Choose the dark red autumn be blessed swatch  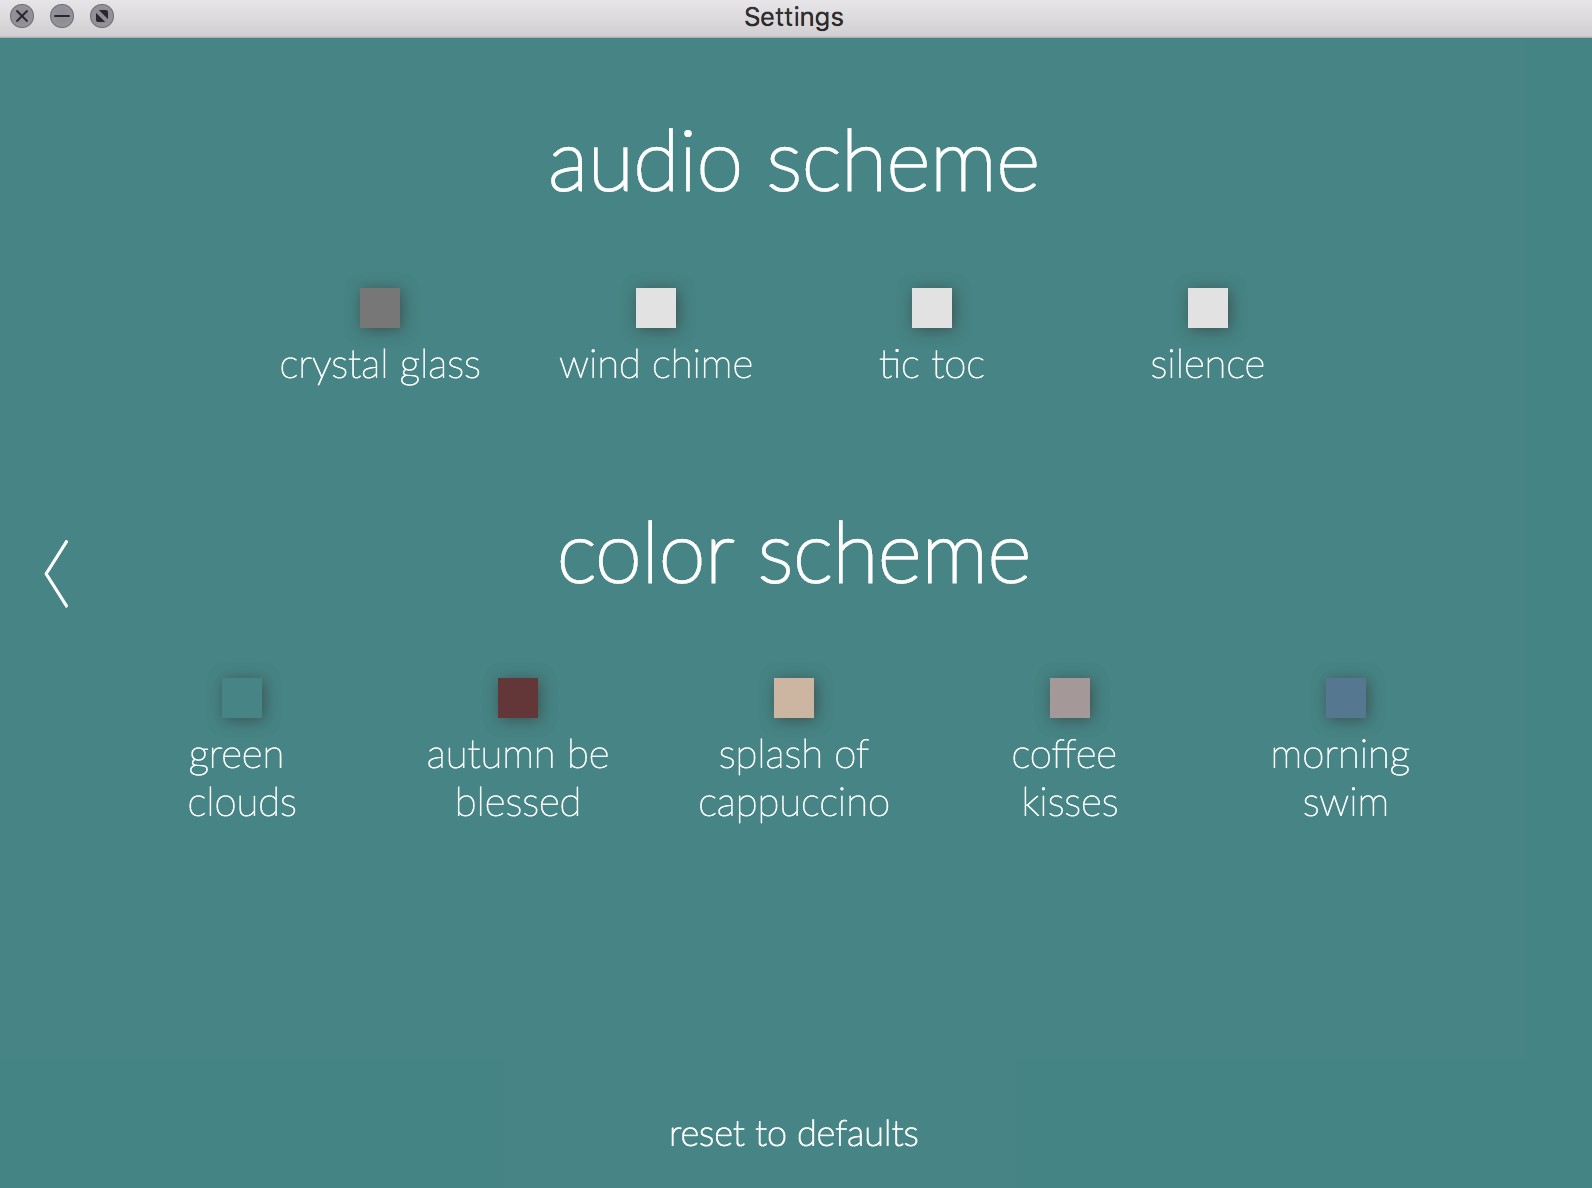point(518,698)
